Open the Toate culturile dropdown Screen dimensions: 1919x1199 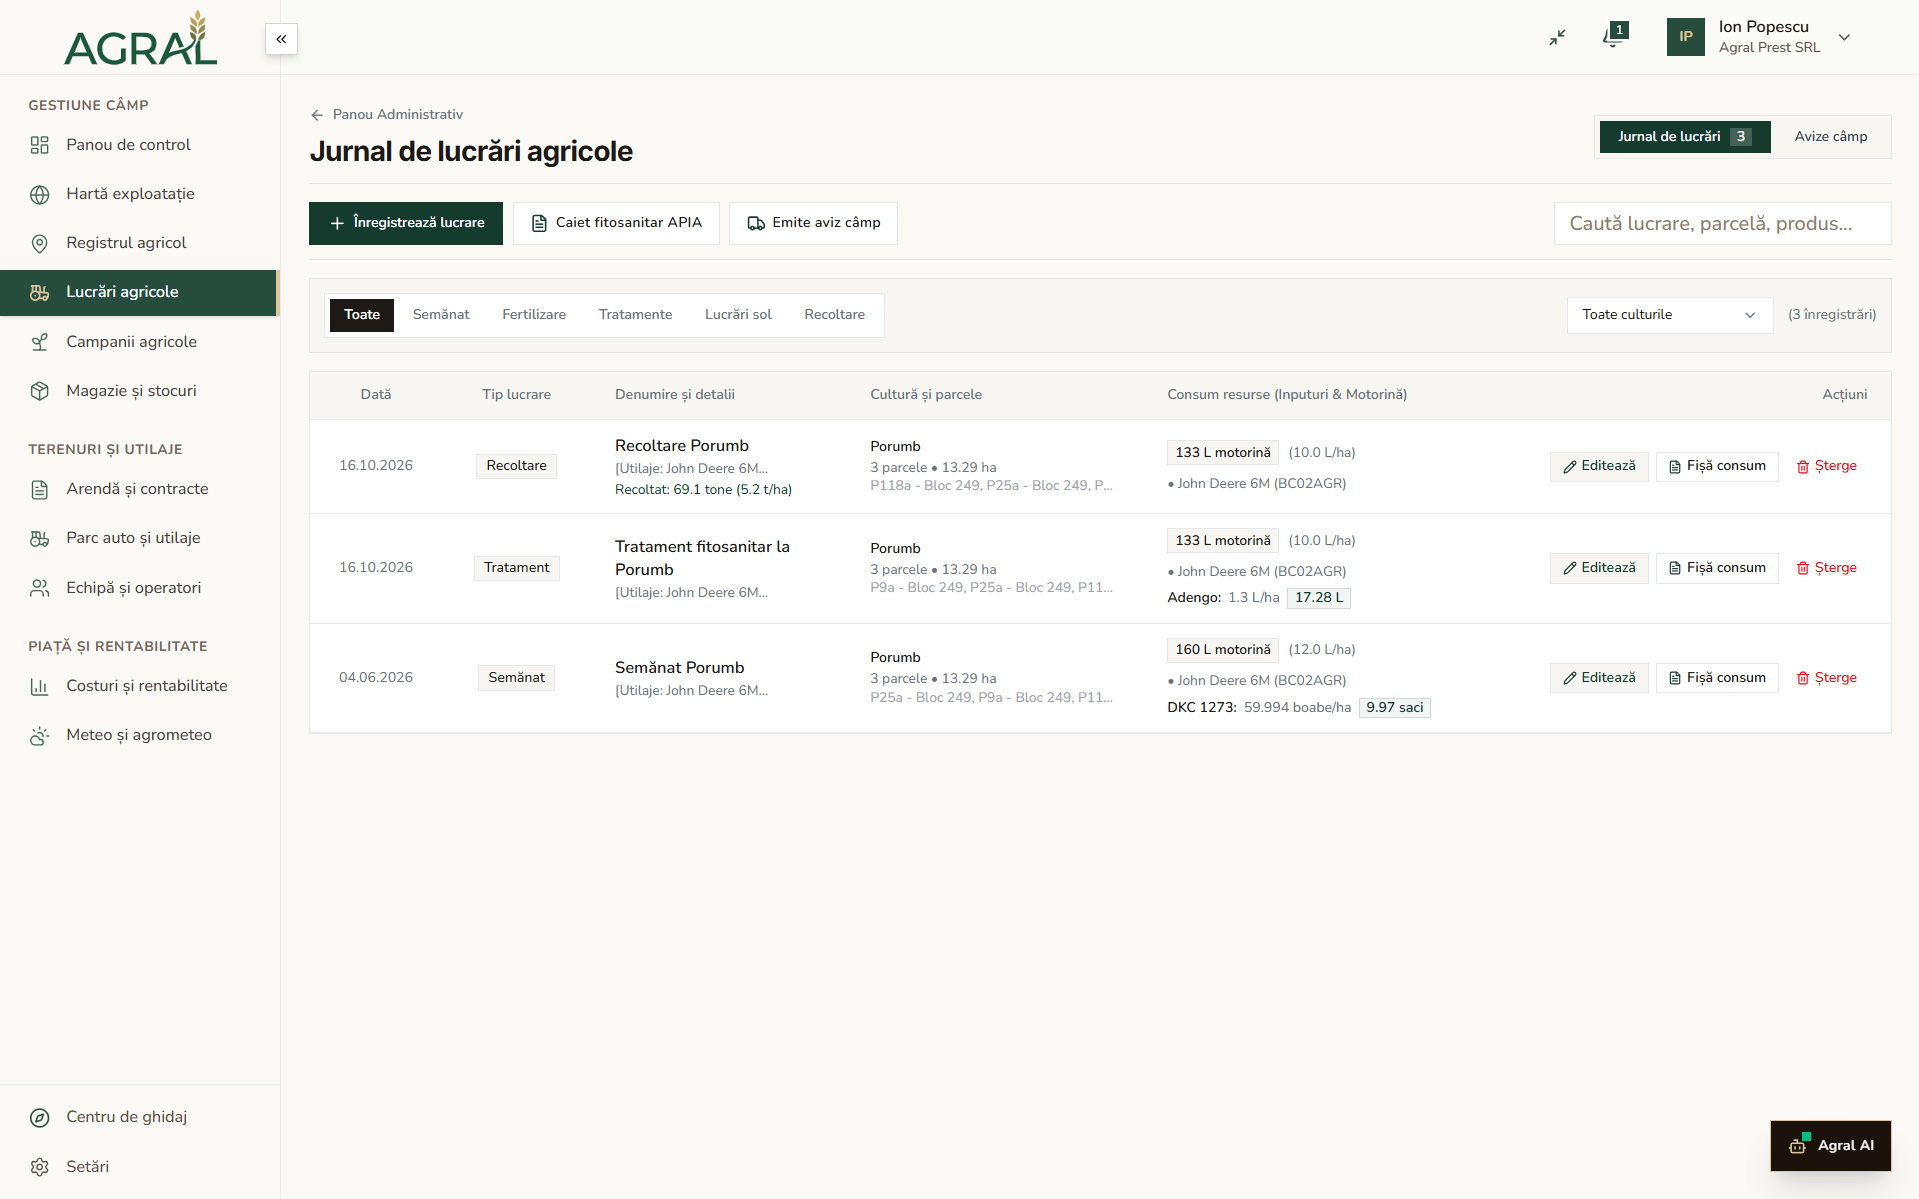(1669, 315)
